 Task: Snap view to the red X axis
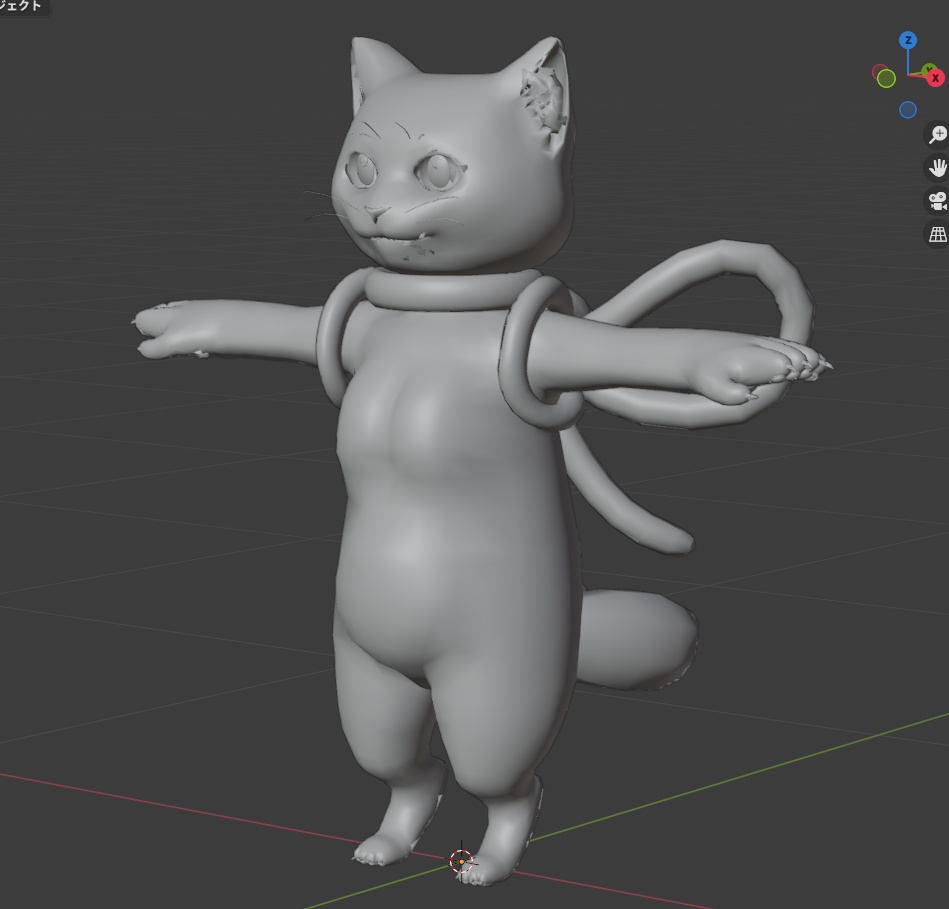[x=936, y=78]
